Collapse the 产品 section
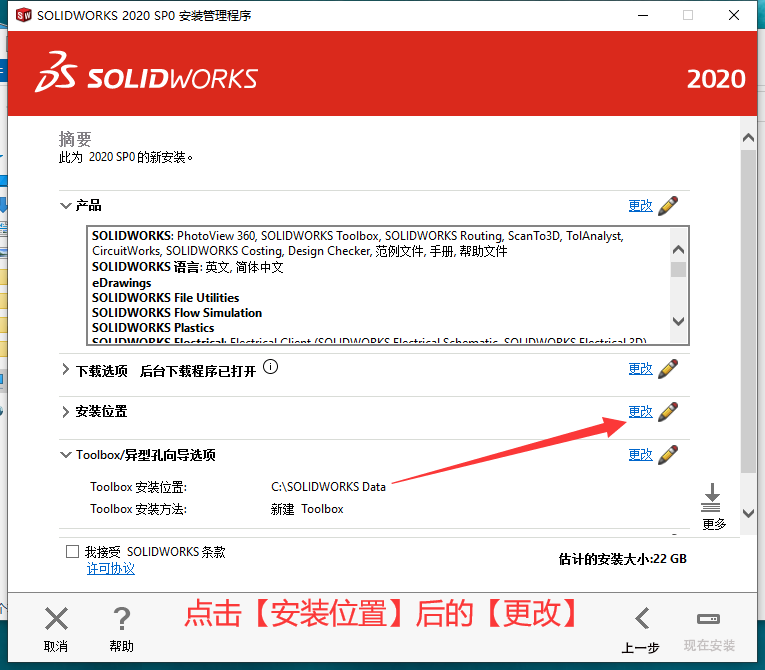Screen dimensions: 765x670 [65, 205]
